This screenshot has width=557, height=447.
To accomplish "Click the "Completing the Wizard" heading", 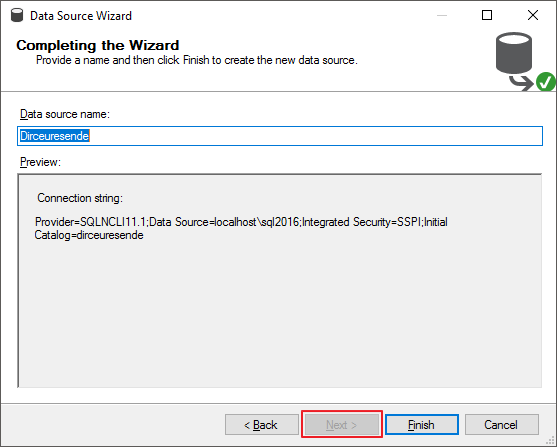I will [98, 45].
